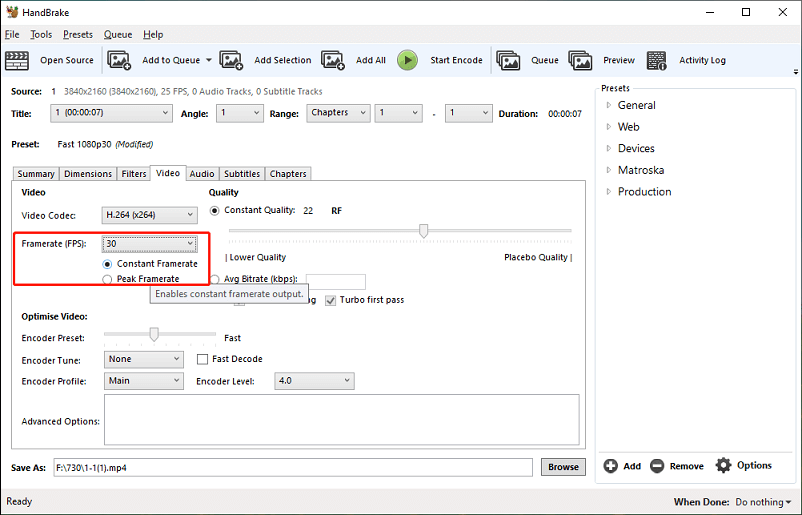Viewport: 802px width, 515px height.
Task: Open the Encoder Profile dropdown
Action: 144,381
